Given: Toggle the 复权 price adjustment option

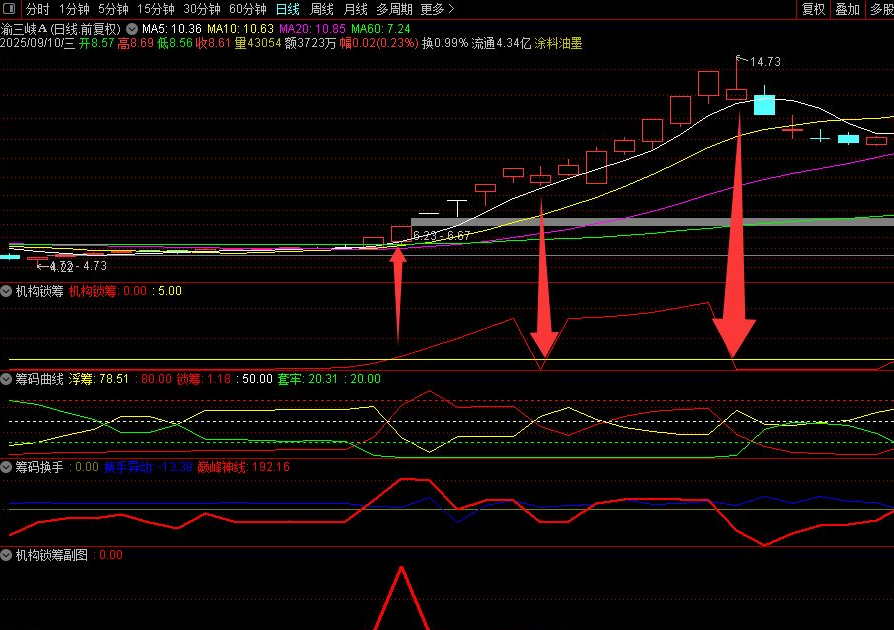Looking at the screenshot, I should (x=814, y=9).
